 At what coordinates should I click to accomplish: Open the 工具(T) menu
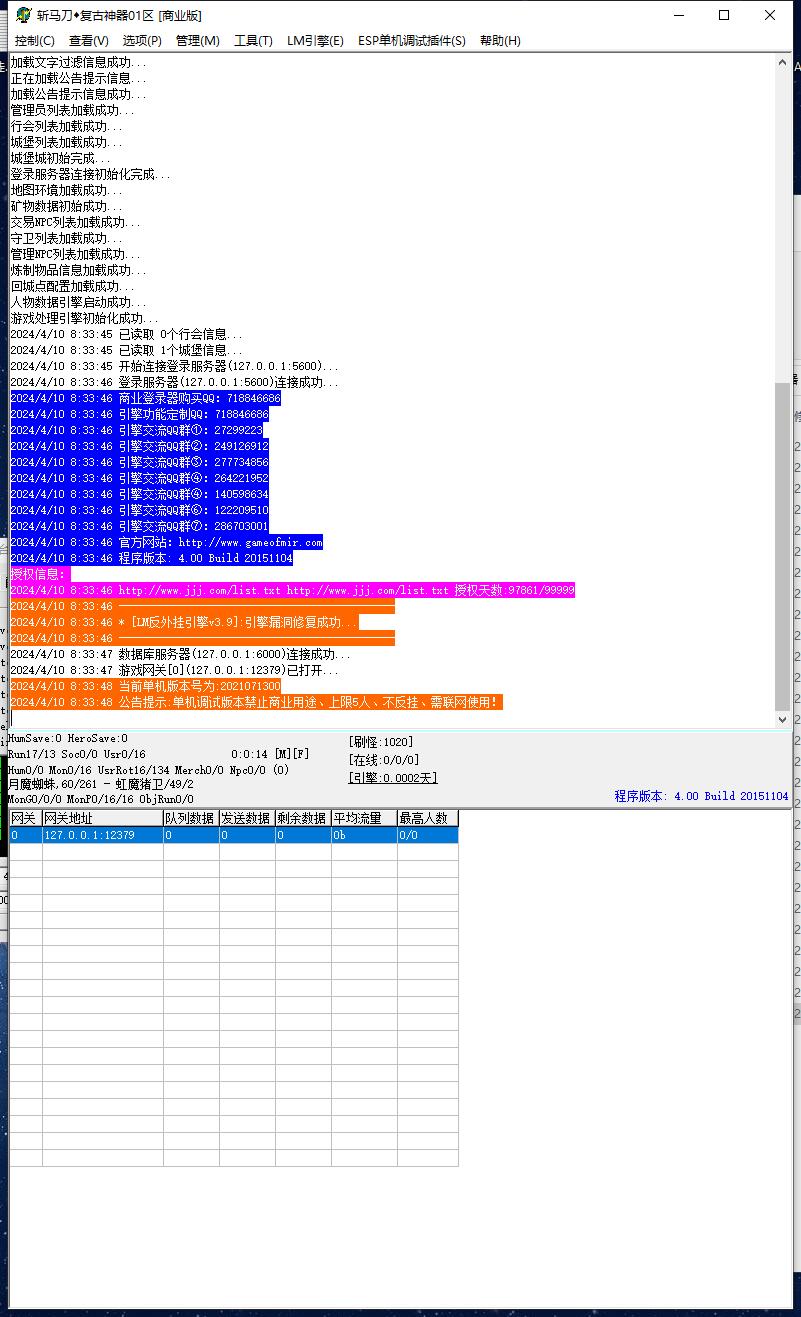point(253,41)
